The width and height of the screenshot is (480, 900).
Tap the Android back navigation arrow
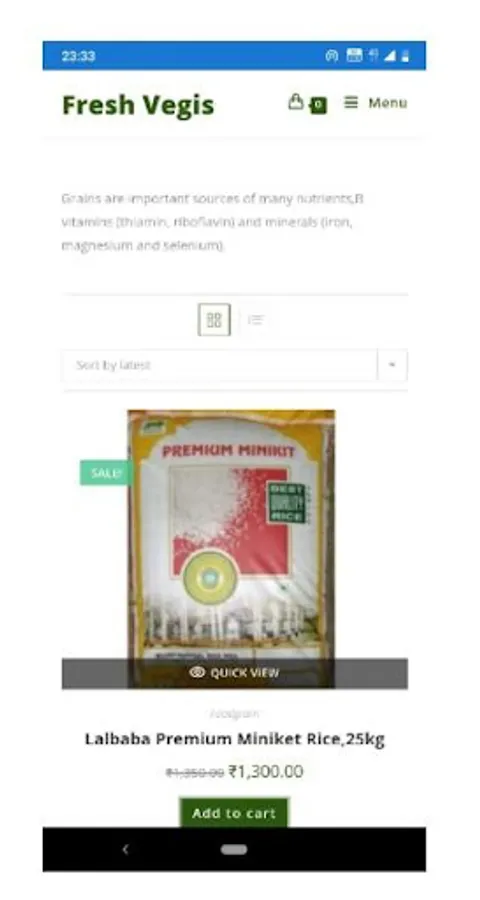[126, 849]
